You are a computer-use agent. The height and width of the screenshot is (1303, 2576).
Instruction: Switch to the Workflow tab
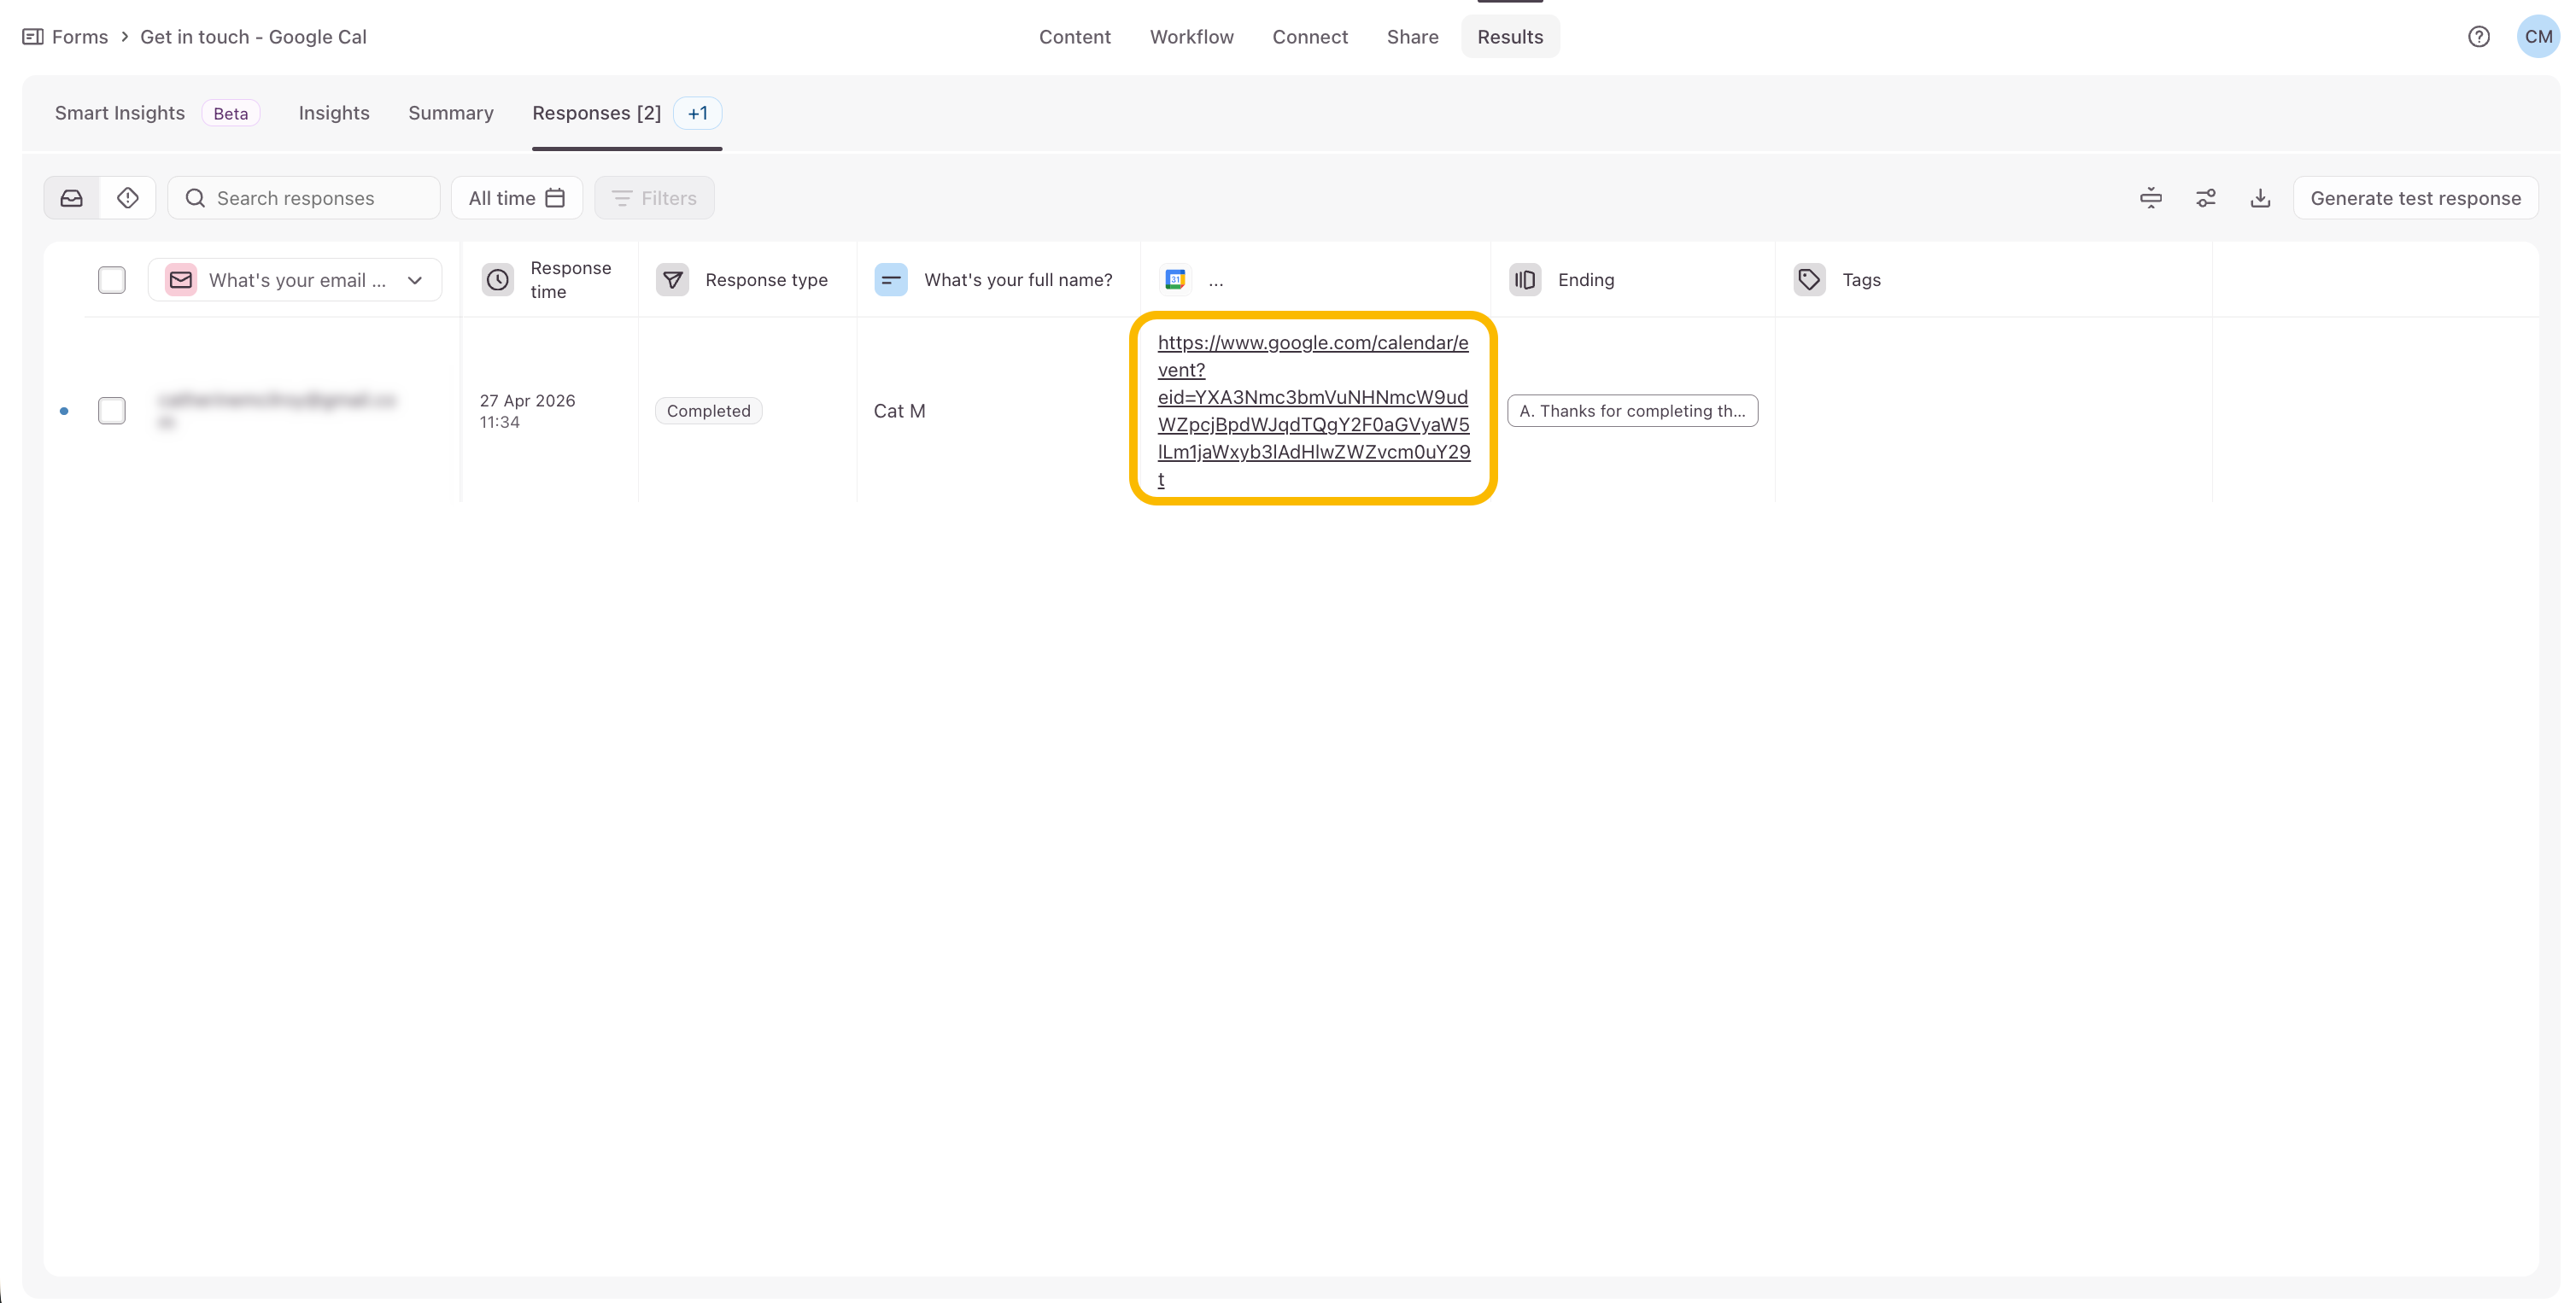(x=1191, y=37)
